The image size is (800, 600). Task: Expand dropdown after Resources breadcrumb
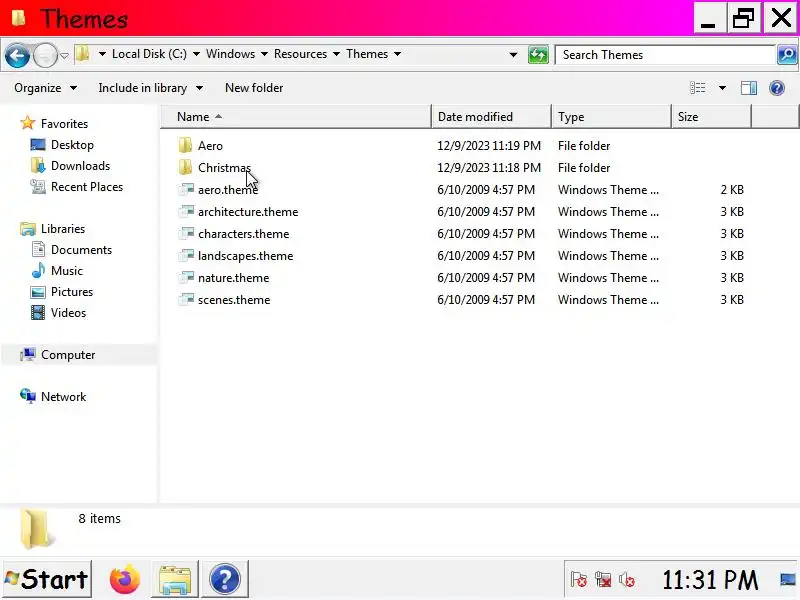tap(336, 54)
